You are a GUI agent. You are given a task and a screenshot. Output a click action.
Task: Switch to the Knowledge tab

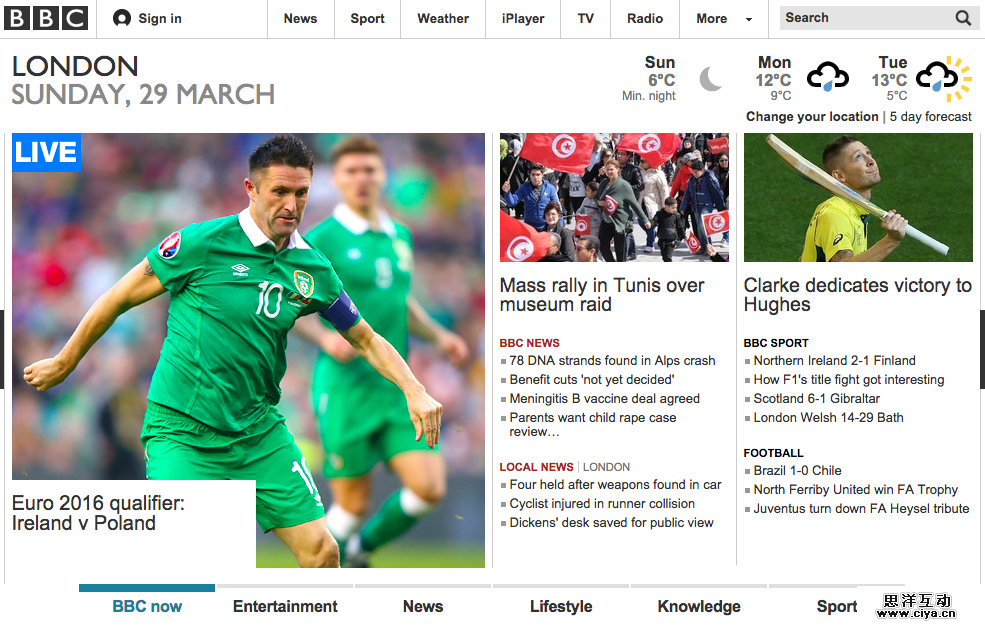[699, 606]
